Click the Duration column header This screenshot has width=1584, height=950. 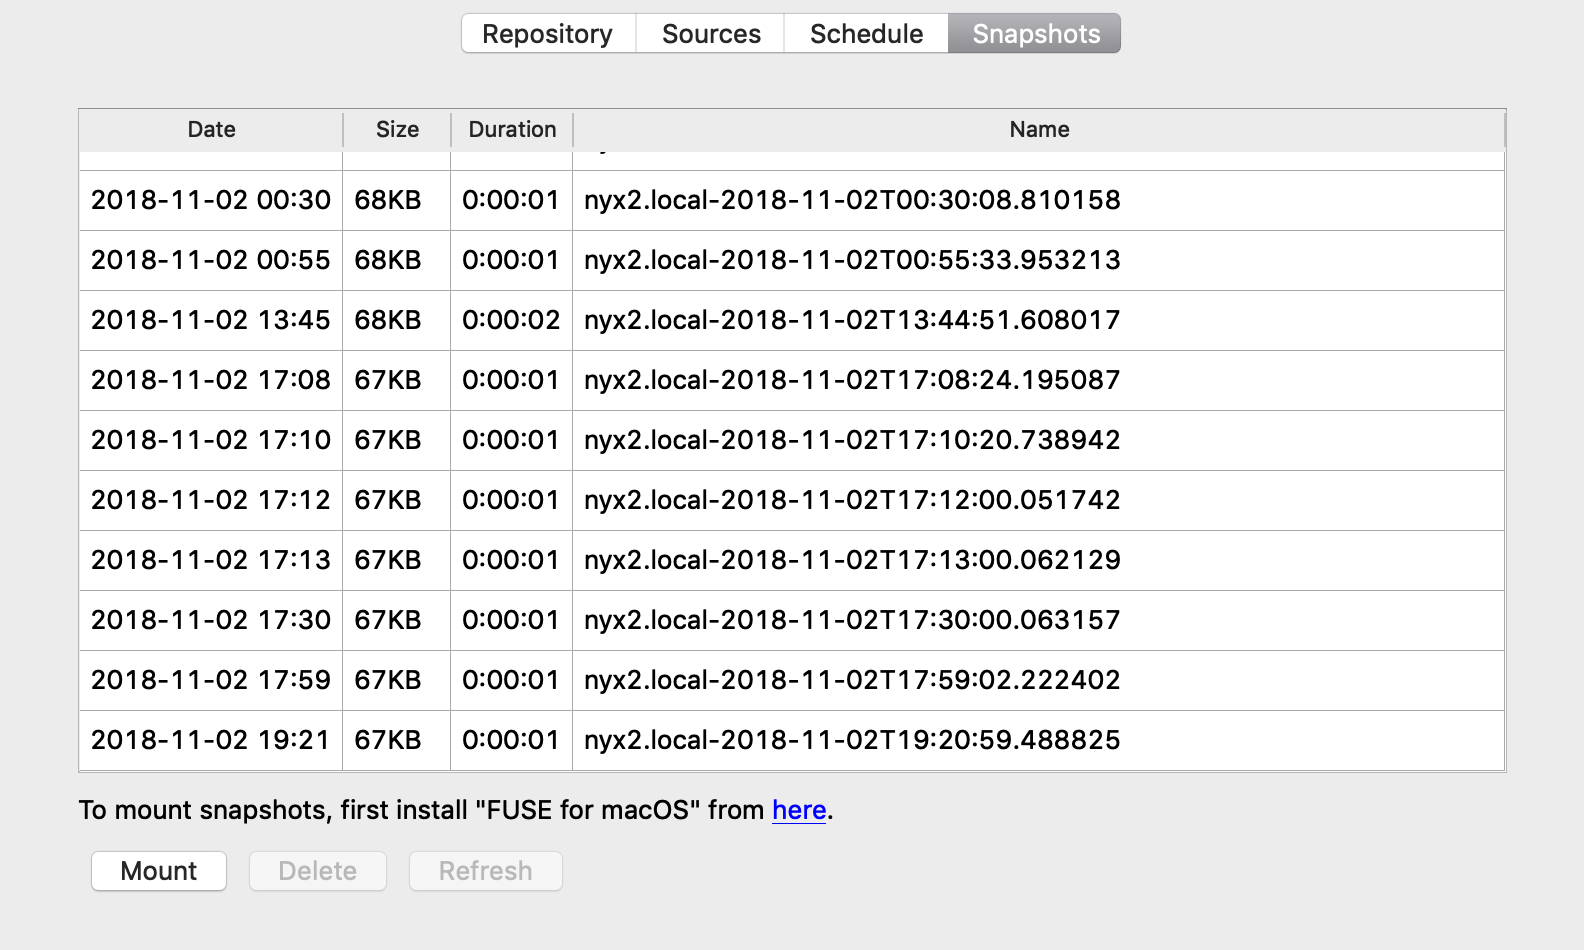point(512,130)
